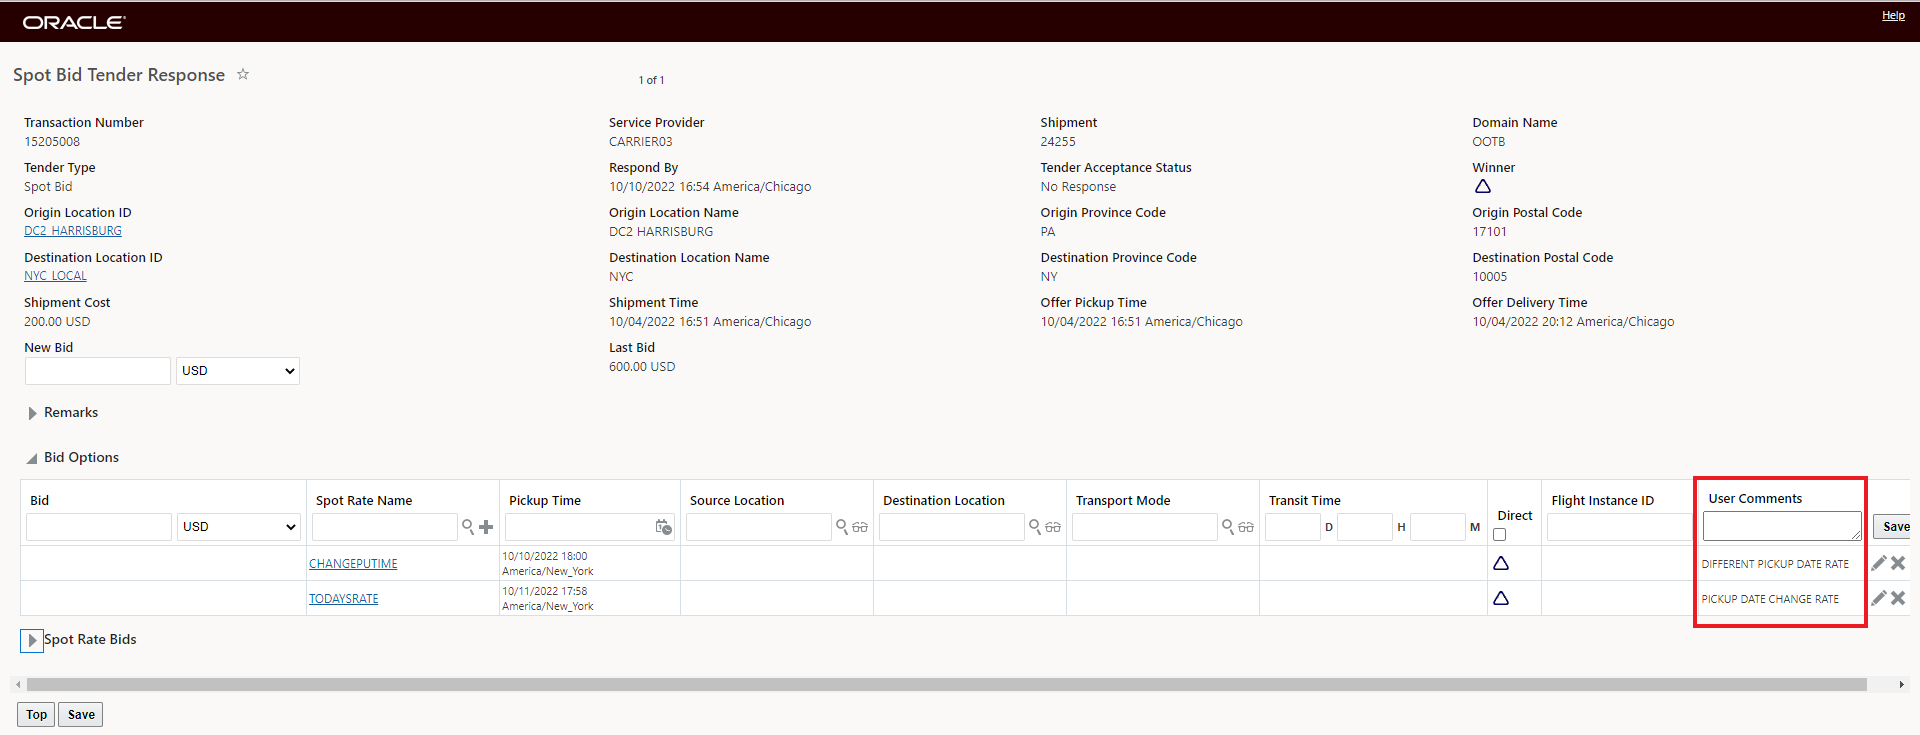Viewport: 1920px width, 735px height.
Task: Focus the Transport Mode input field
Action: (1145, 527)
